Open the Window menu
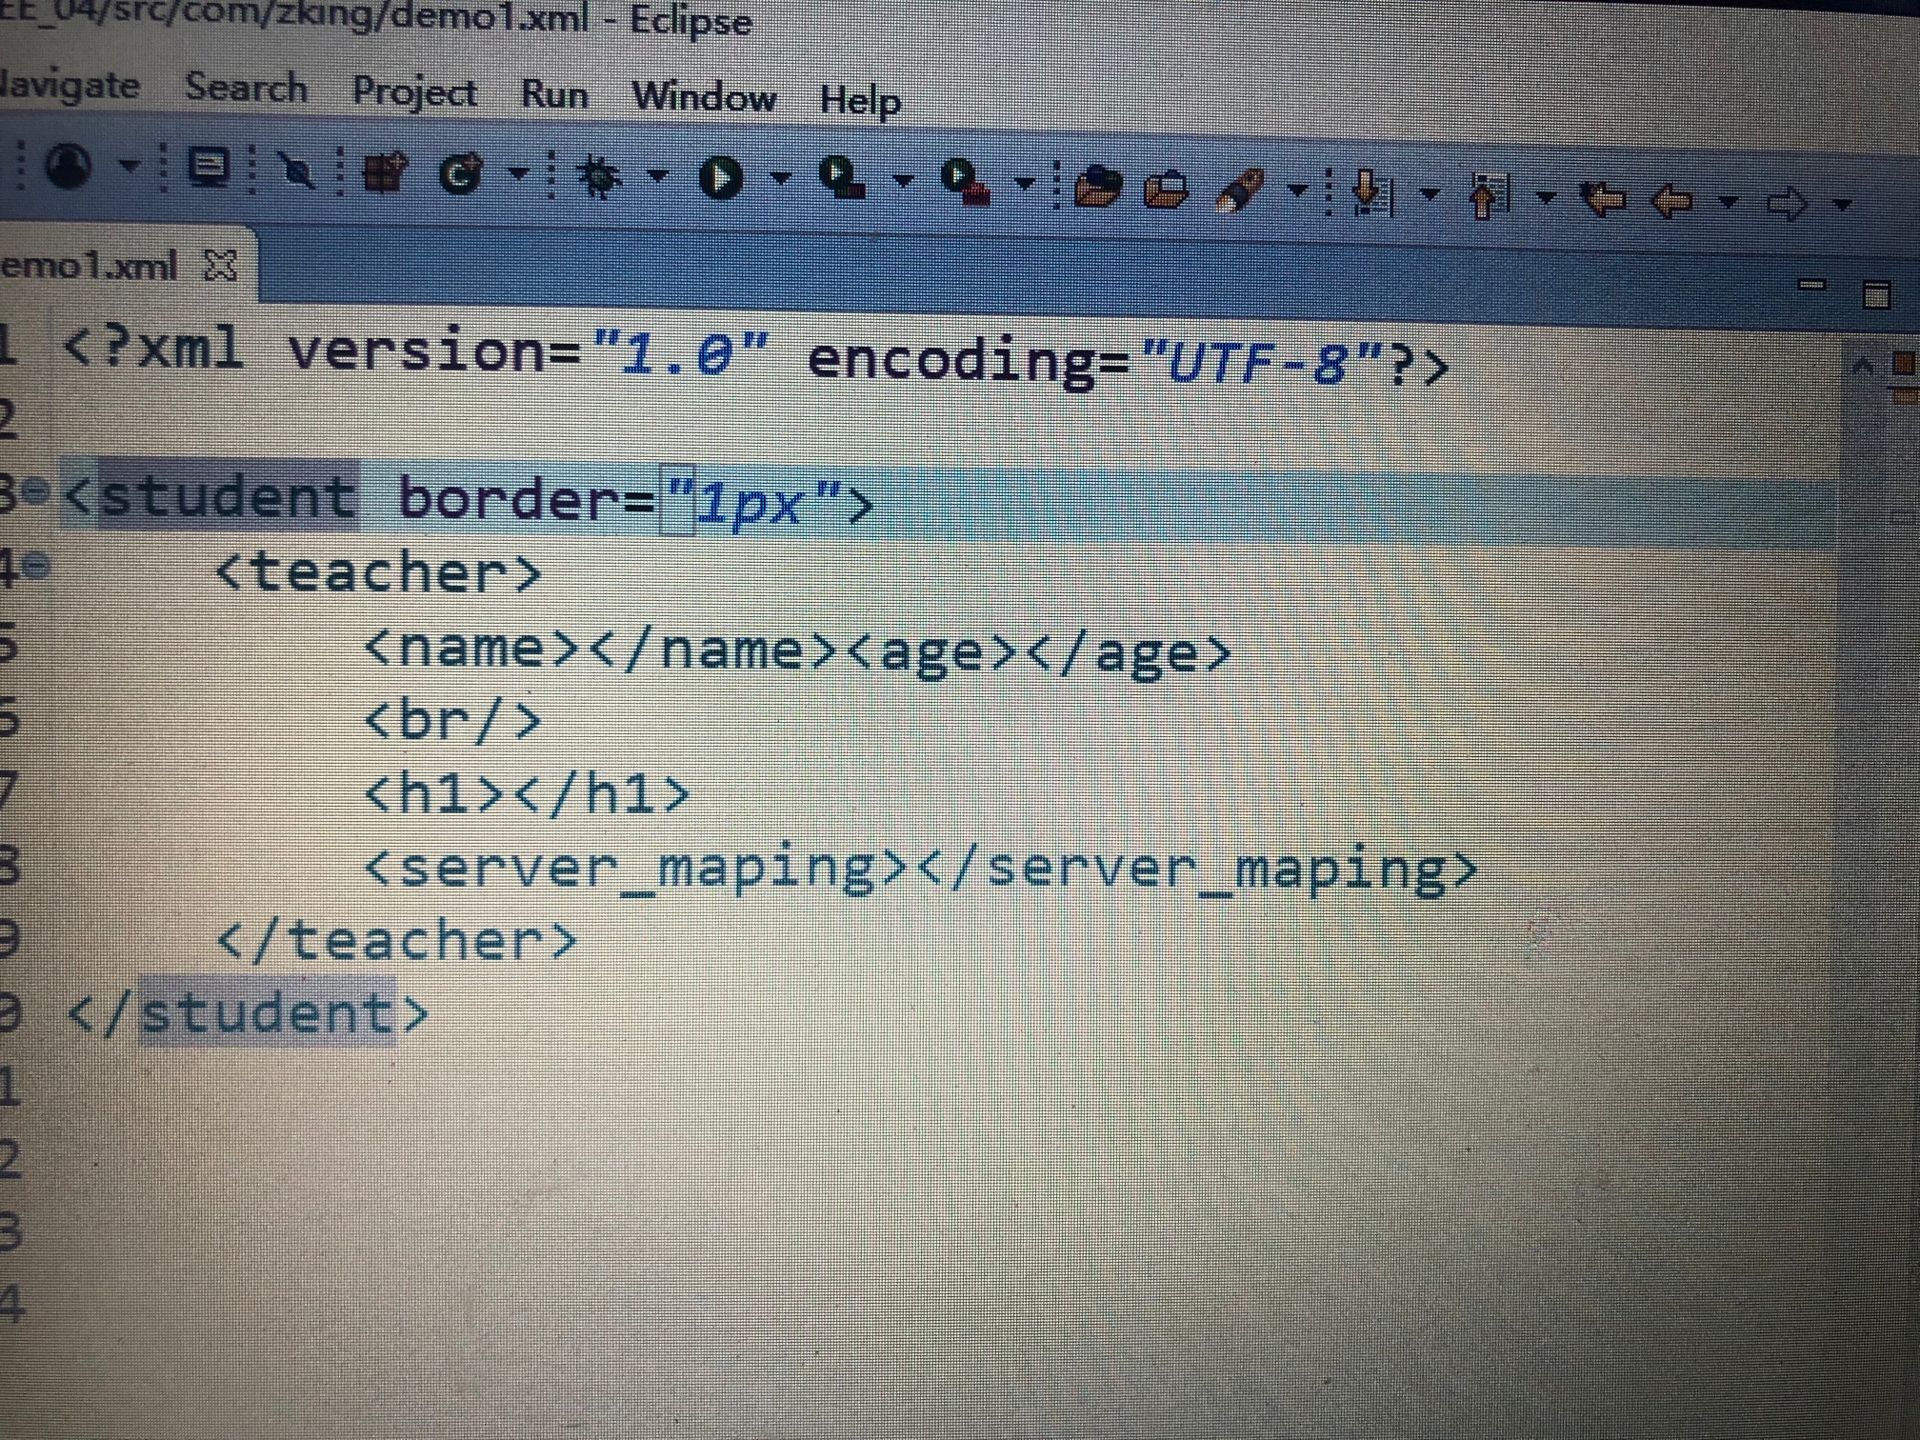1920x1440 pixels. pyautogui.click(x=703, y=97)
